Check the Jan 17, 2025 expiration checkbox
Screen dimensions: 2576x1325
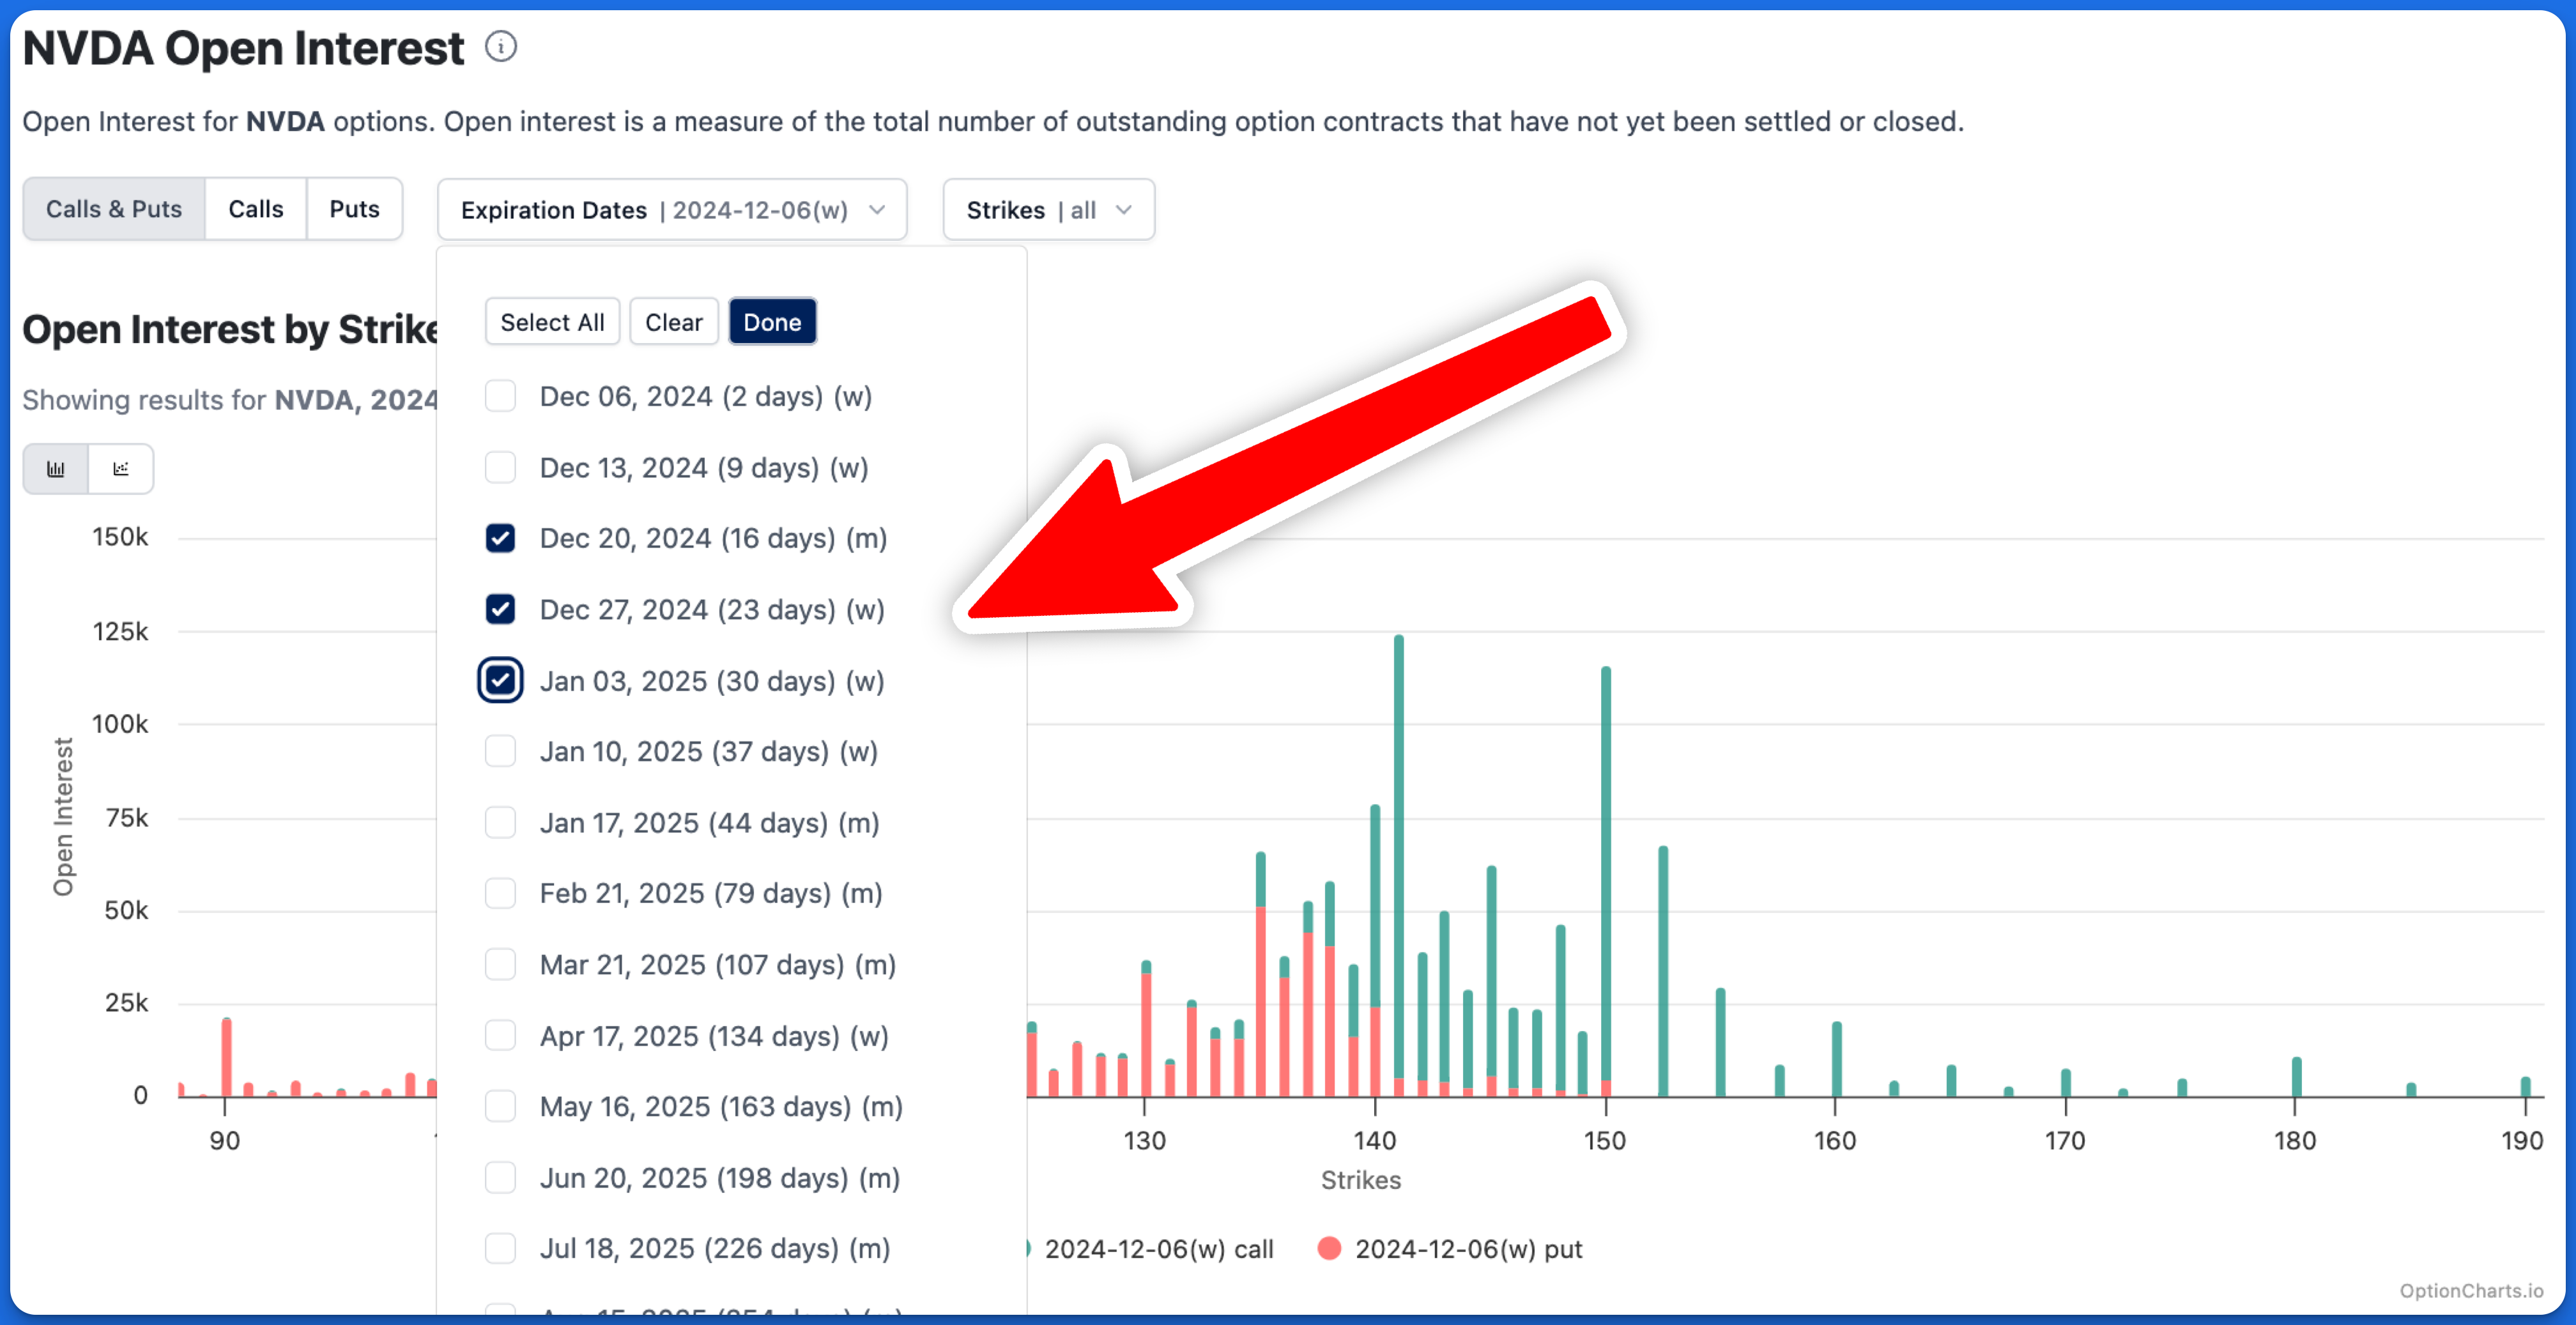pyautogui.click(x=500, y=823)
